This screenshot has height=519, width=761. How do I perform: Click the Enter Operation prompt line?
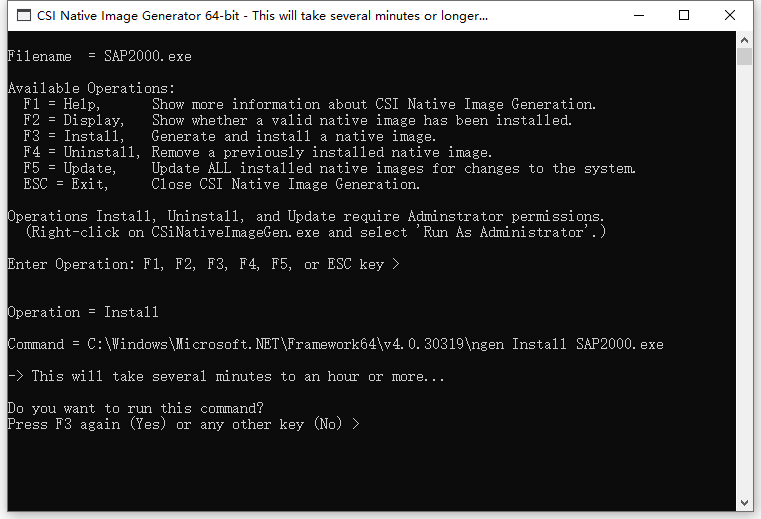click(204, 264)
